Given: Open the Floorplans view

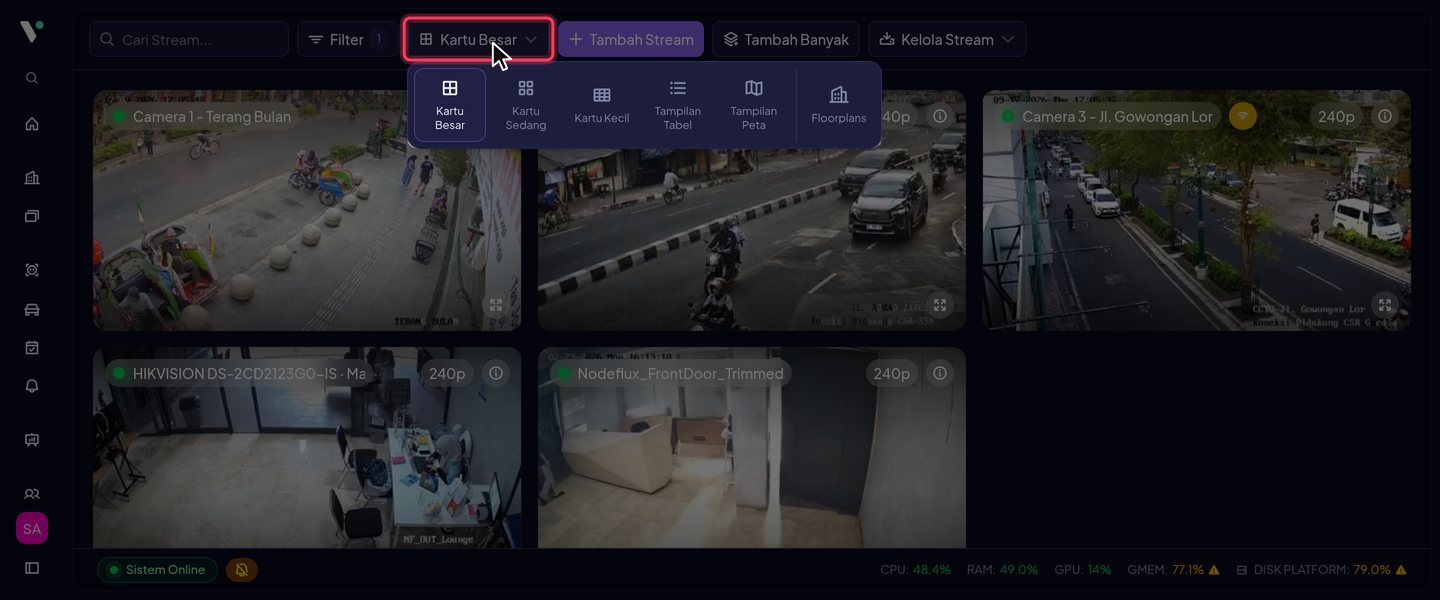Looking at the screenshot, I should click(839, 105).
